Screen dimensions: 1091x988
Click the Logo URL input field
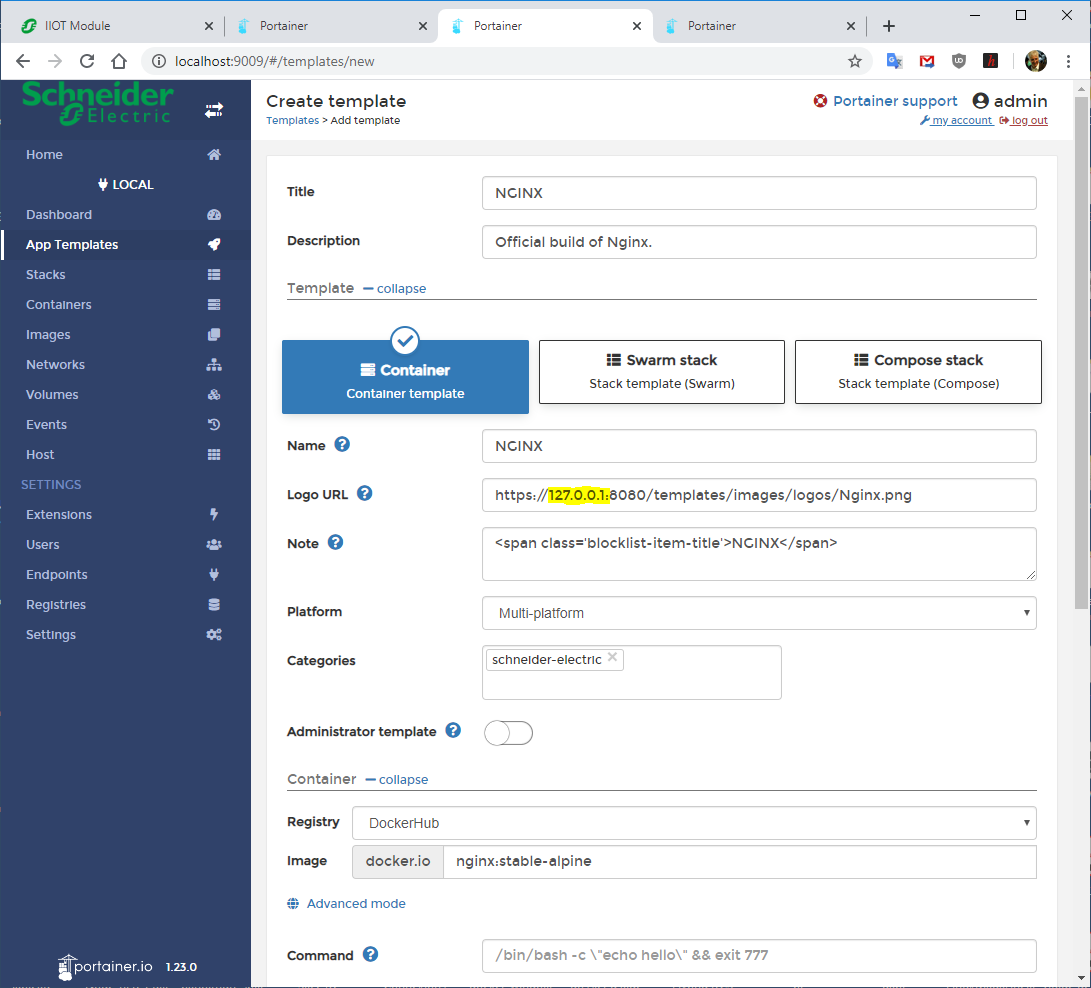[x=759, y=495]
